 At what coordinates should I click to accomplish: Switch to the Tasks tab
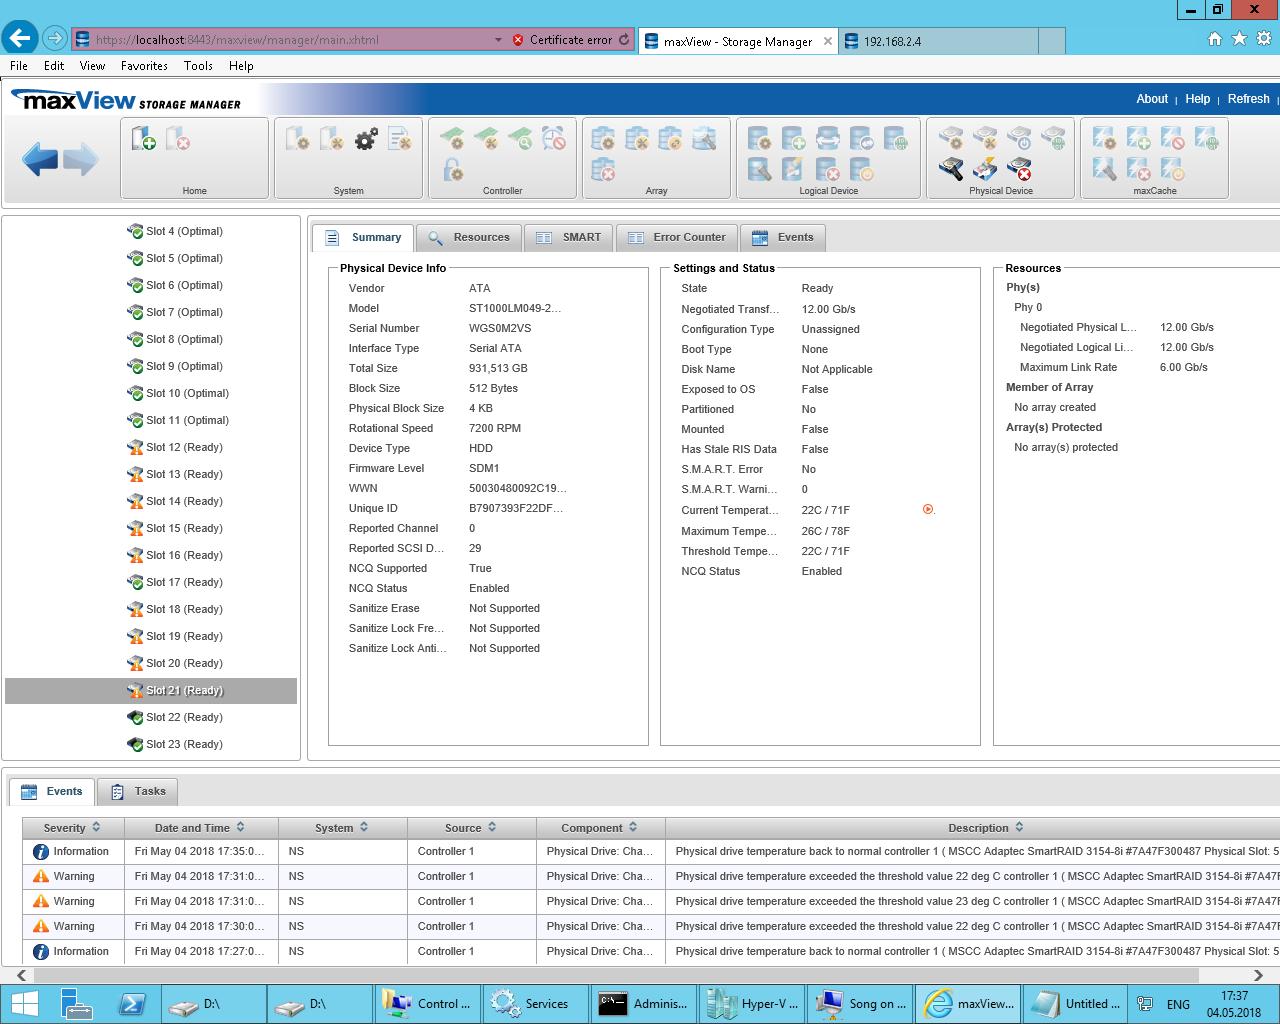[x=138, y=791]
